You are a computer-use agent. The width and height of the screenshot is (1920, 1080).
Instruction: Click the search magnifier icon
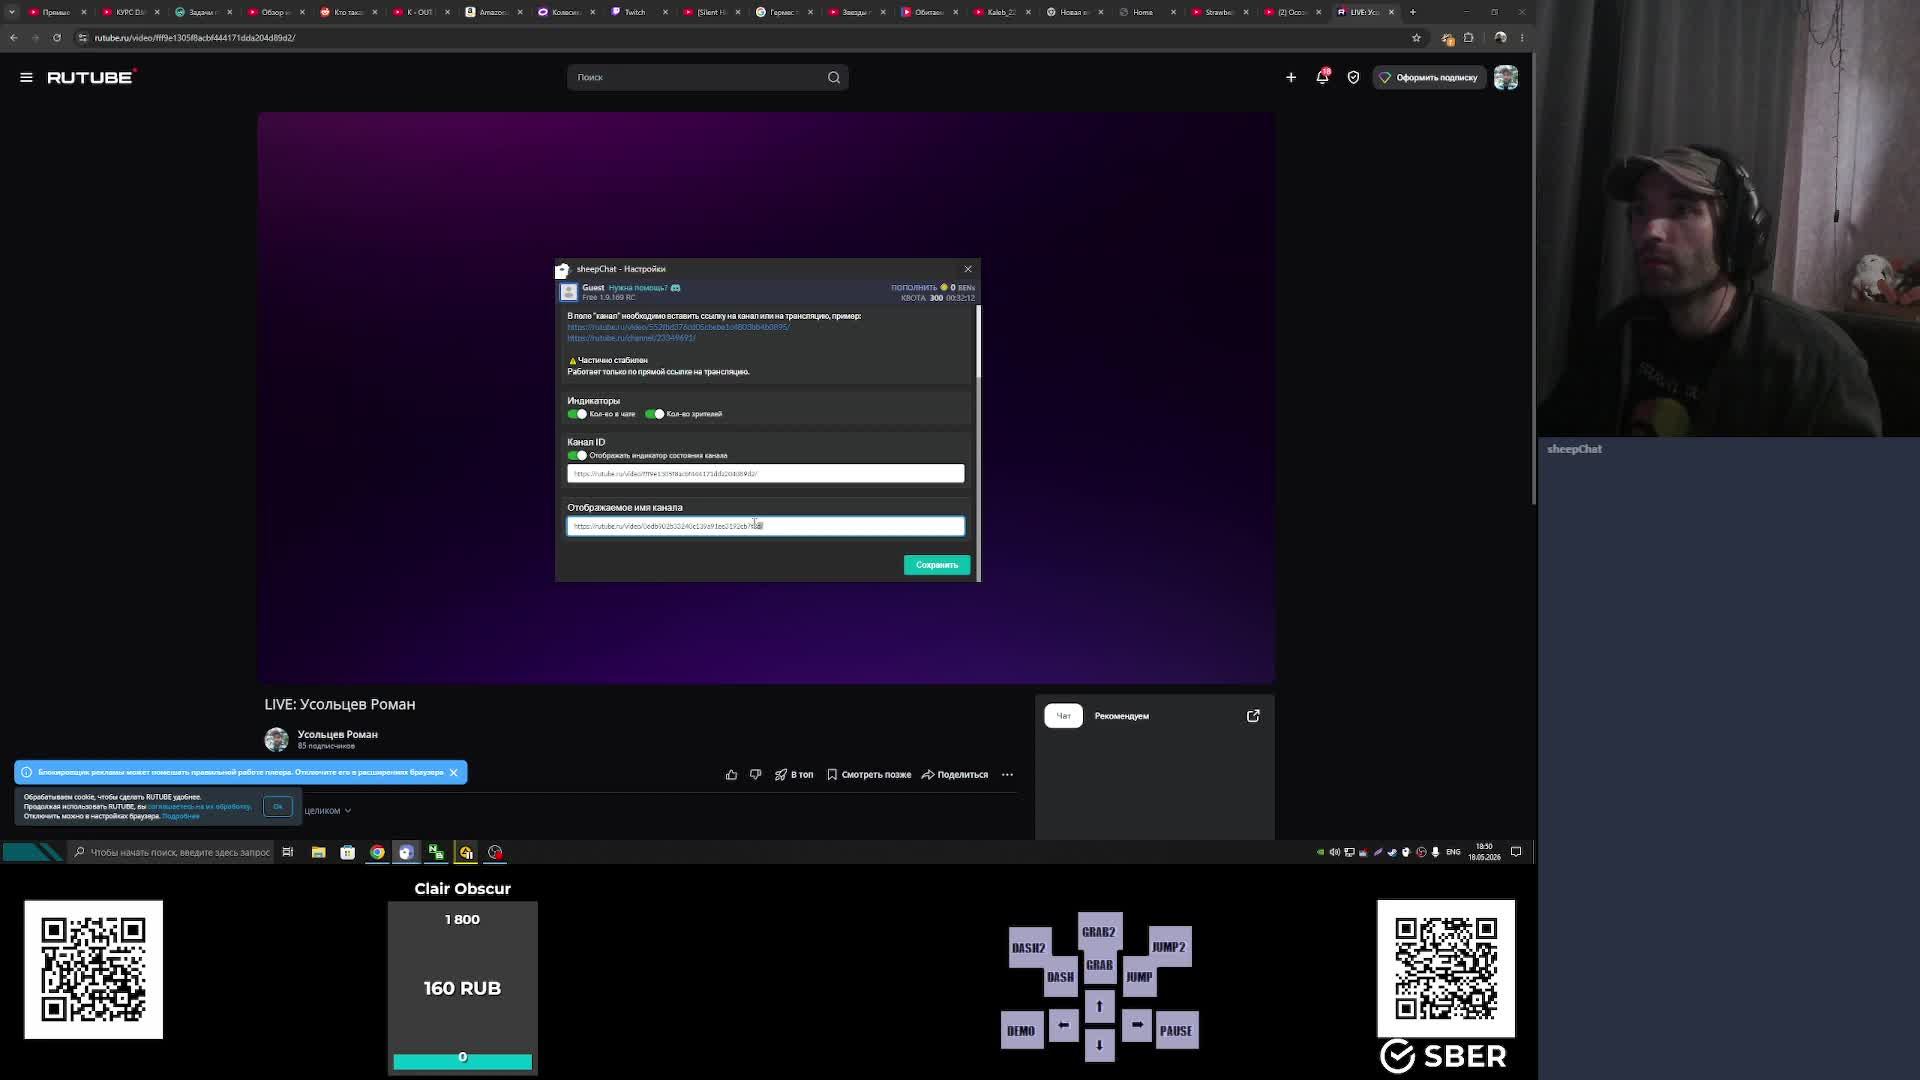coord(833,77)
